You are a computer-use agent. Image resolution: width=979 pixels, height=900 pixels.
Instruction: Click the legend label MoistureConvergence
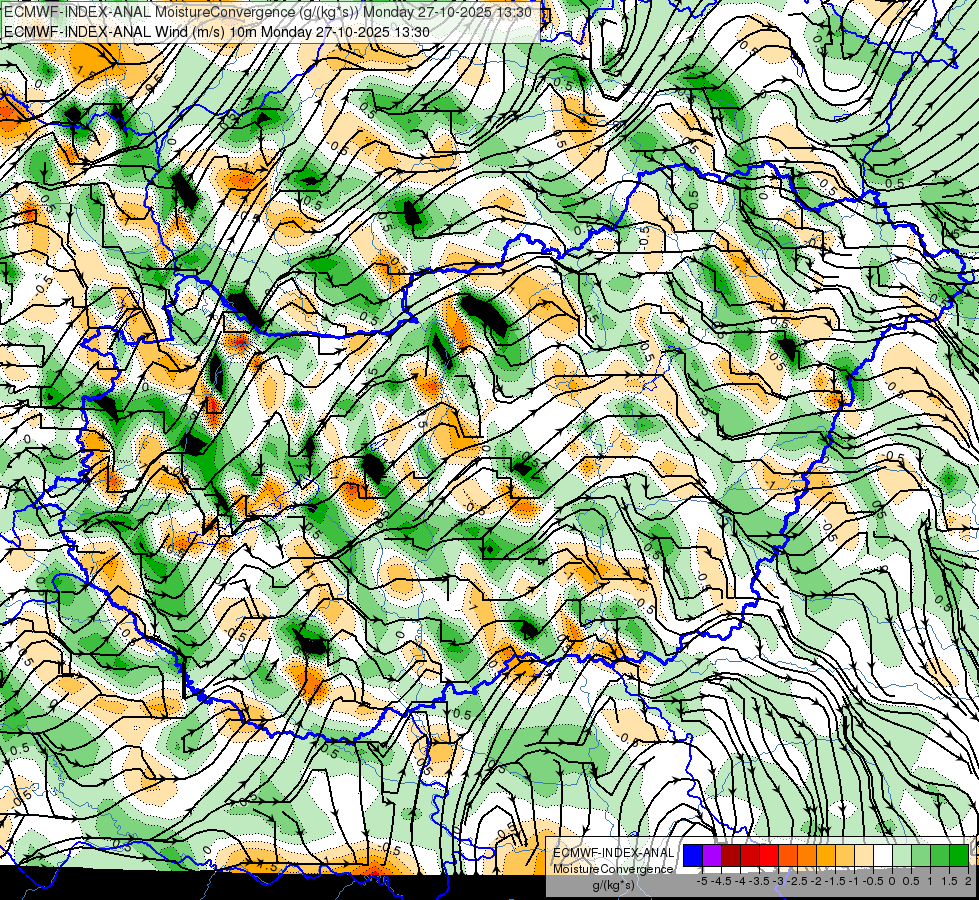pyautogui.click(x=613, y=869)
